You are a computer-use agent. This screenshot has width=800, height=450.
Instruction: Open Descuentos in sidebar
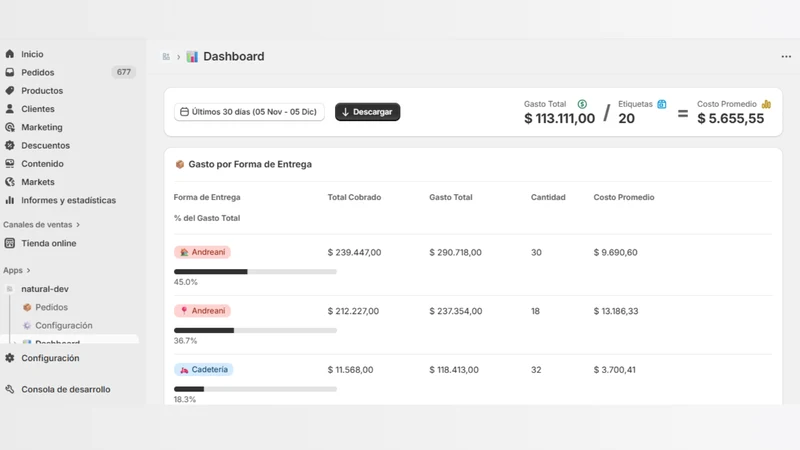click(x=45, y=145)
